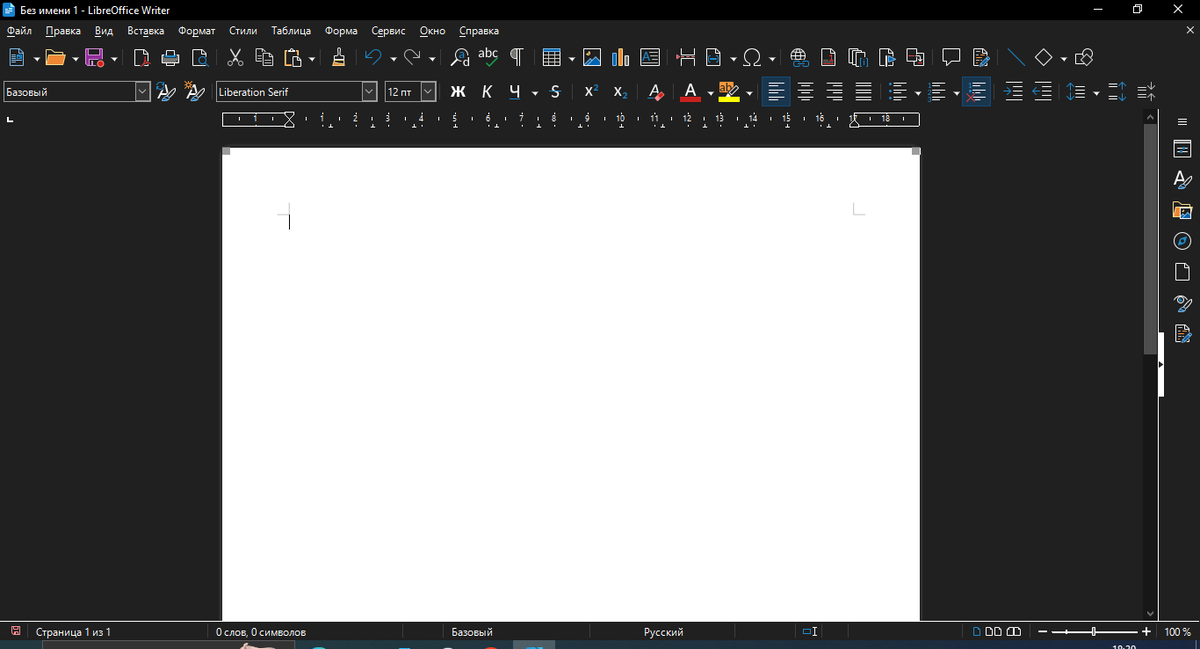Insert a footnote
The height and width of the screenshot is (649, 1200).
pyautogui.click(x=828, y=58)
